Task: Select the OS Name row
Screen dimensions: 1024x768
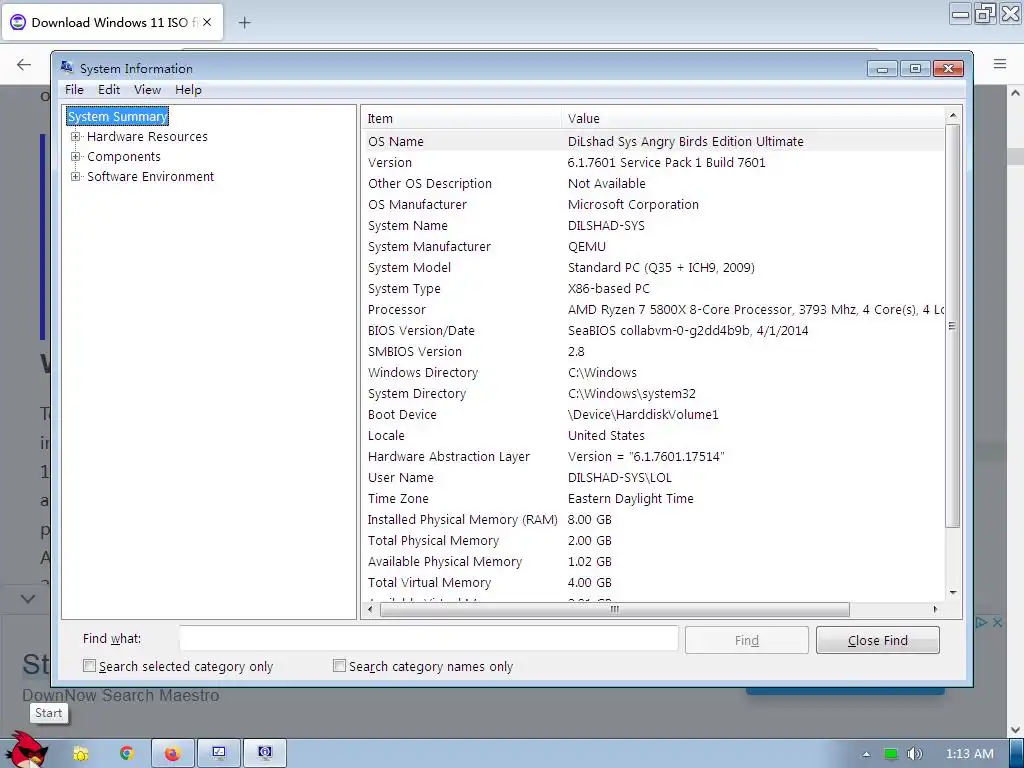Action: coord(653,141)
